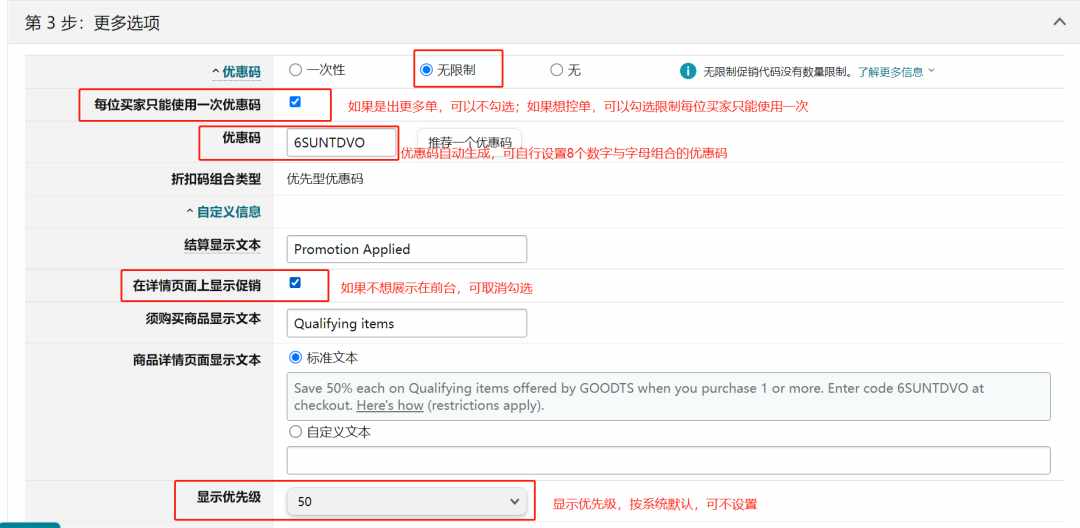Click the 折扣码组合类型 label
The image size is (1080, 528).
216,180
